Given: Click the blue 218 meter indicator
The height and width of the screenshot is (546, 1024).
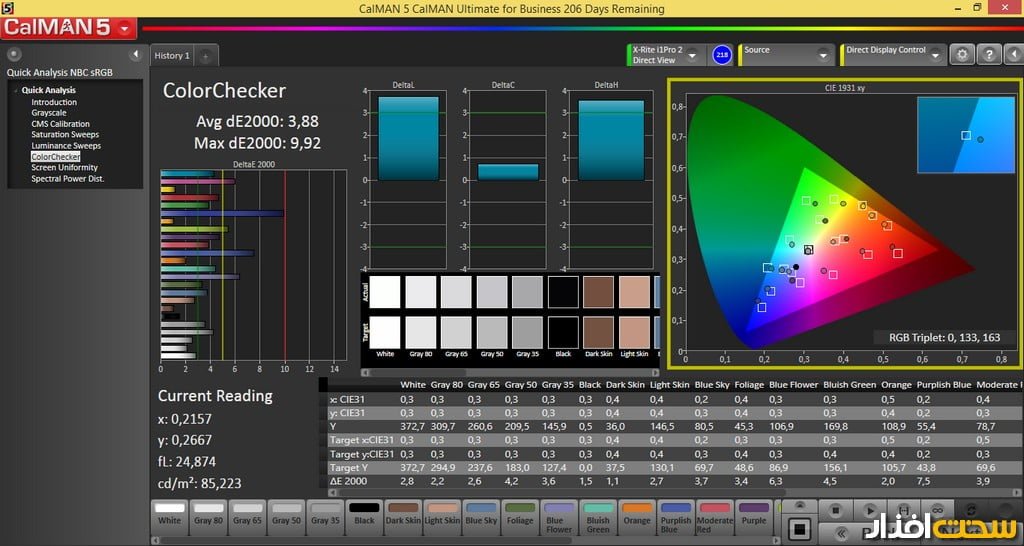Looking at the screenshot, I should point(721,54).
